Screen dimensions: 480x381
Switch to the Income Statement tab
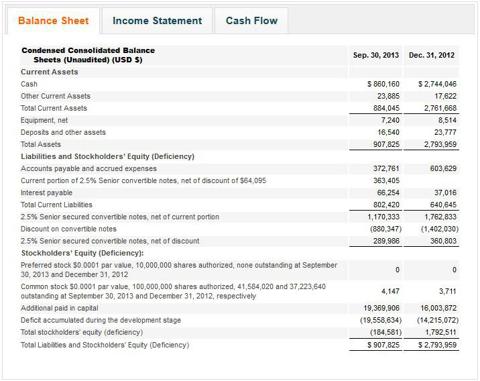[x=157, y=21]
